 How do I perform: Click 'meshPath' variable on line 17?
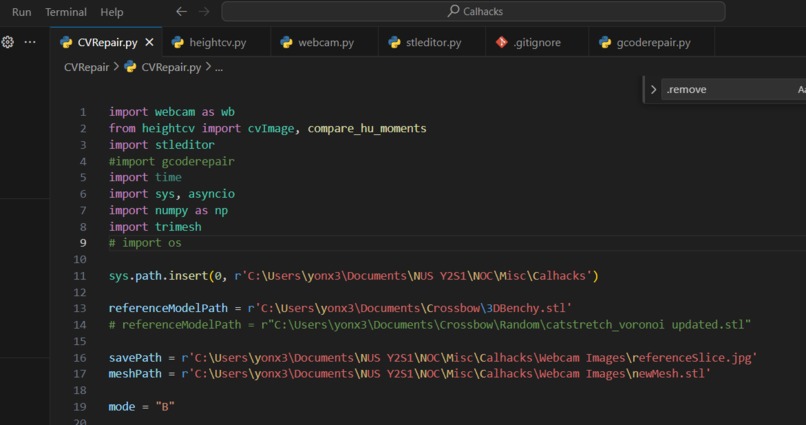pyautogui.click(x=135, y=374)
